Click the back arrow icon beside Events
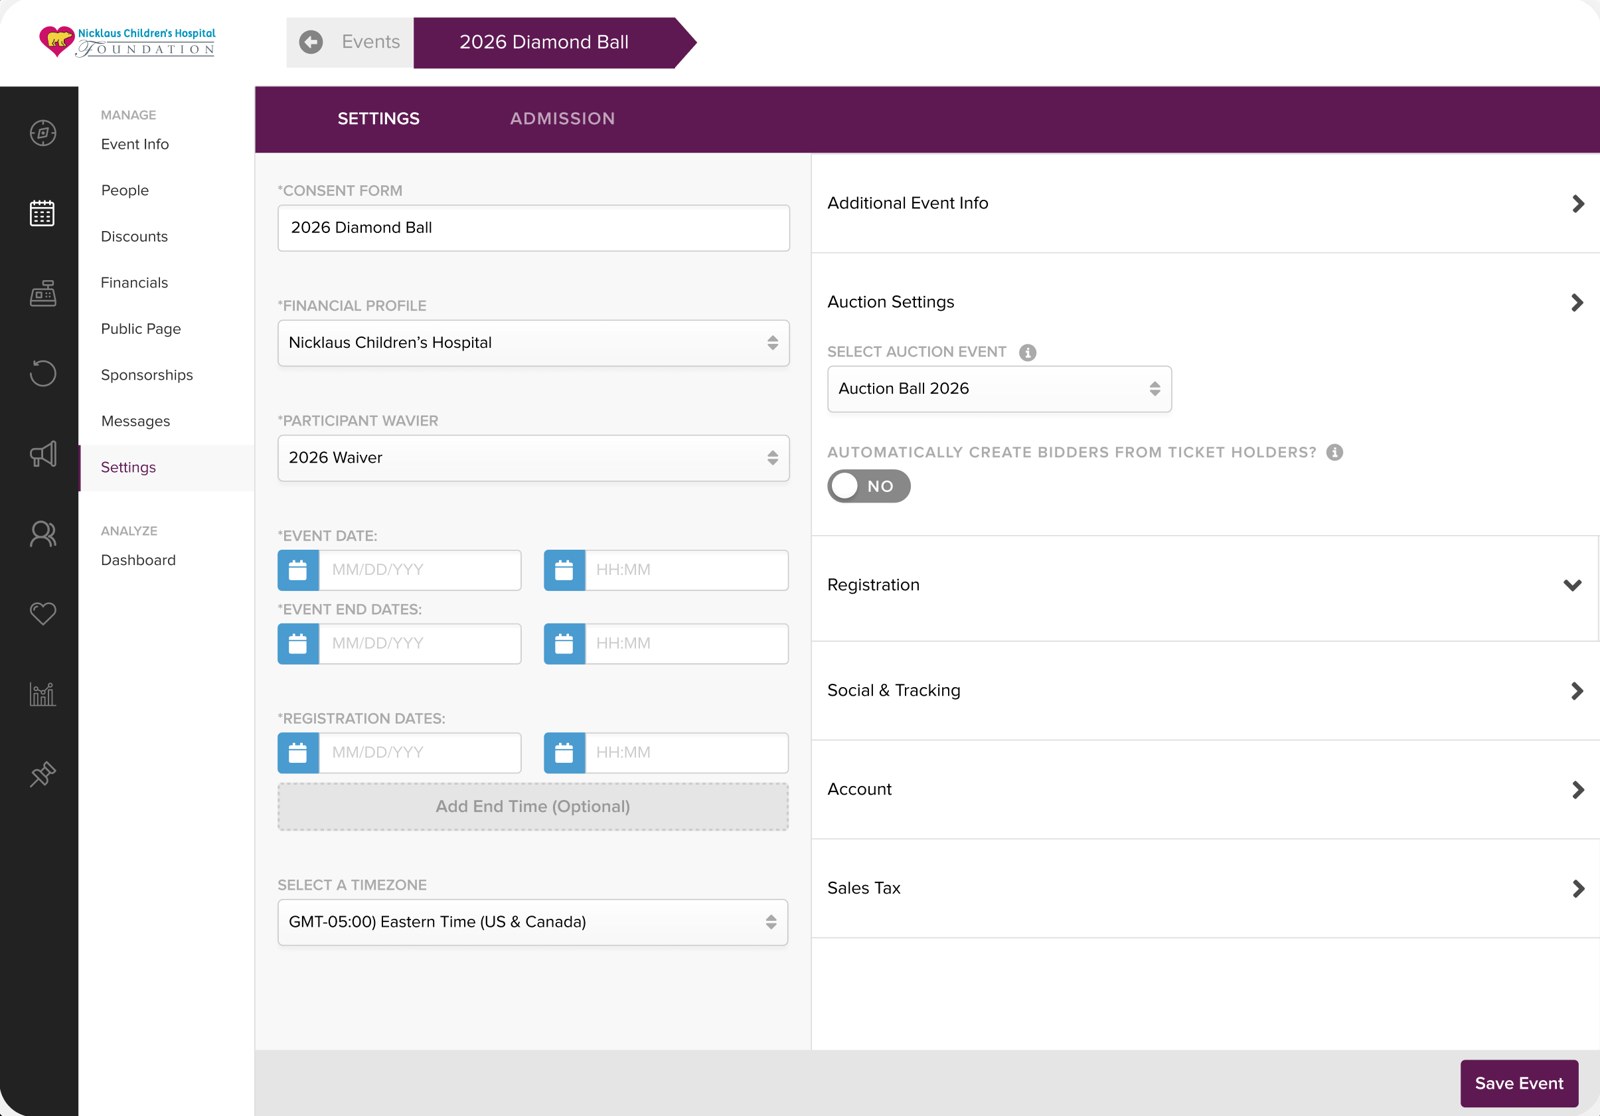Image resolution: width=1600 pixels, height=1116 pixels. pyautogui.click(x=311, y=42)
